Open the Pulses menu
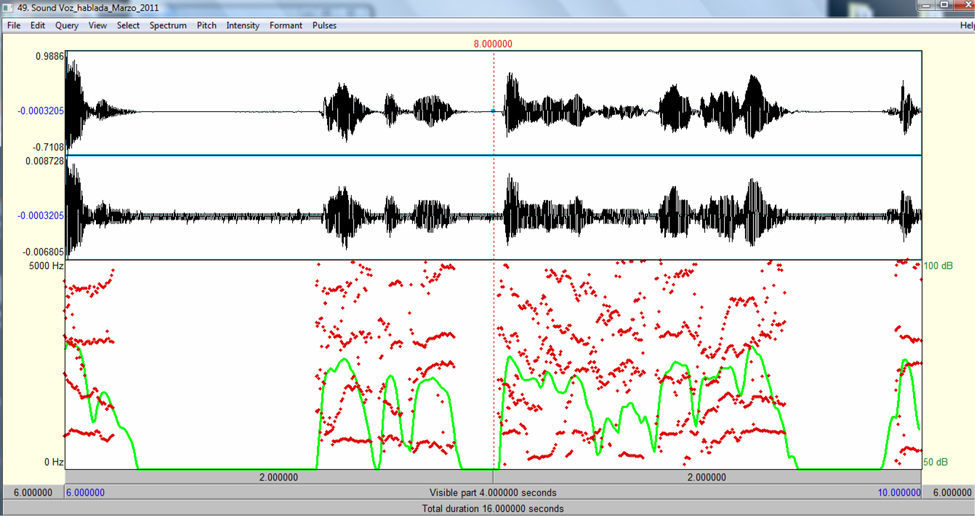Viewport: 975px width, 516px height. point(324,25)
